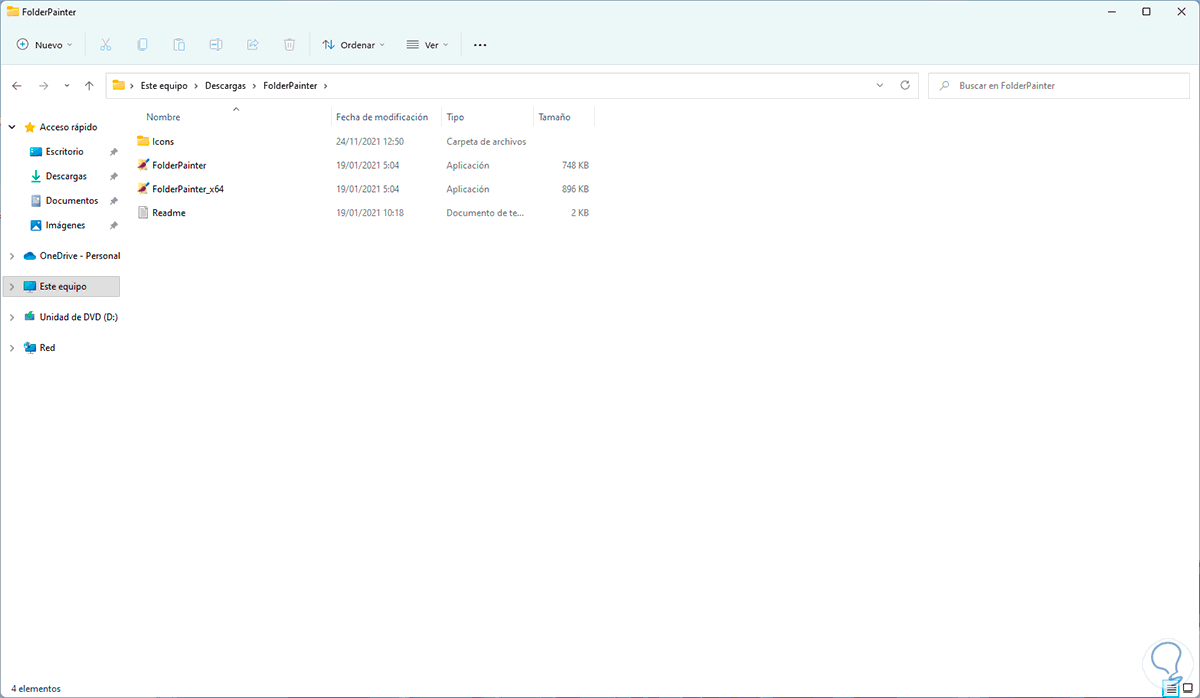Click the Copy icon in toolbar
This screenshot has height=698, width=1200.
click(143, 45)
